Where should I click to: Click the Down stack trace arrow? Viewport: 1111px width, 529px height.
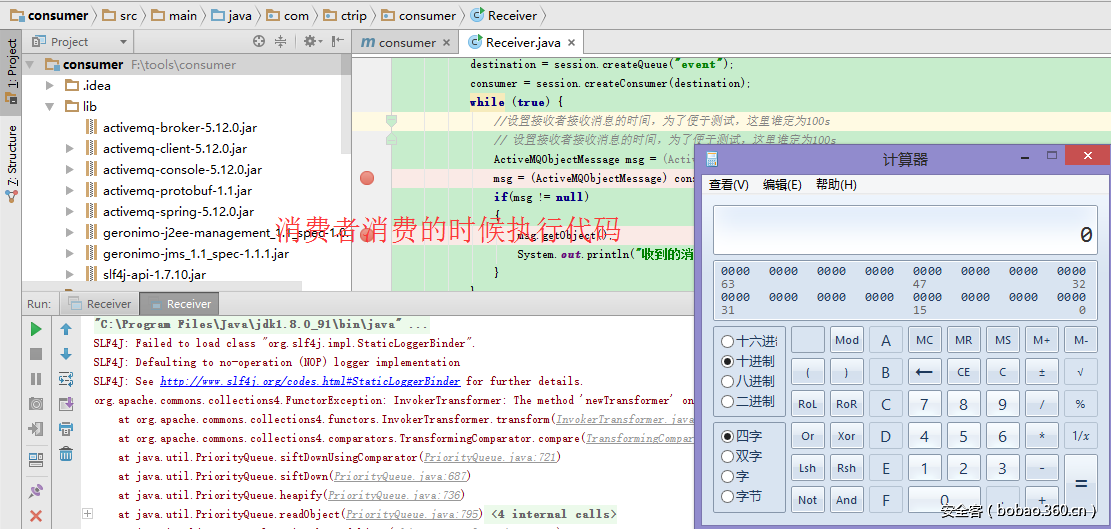[66, 353]
